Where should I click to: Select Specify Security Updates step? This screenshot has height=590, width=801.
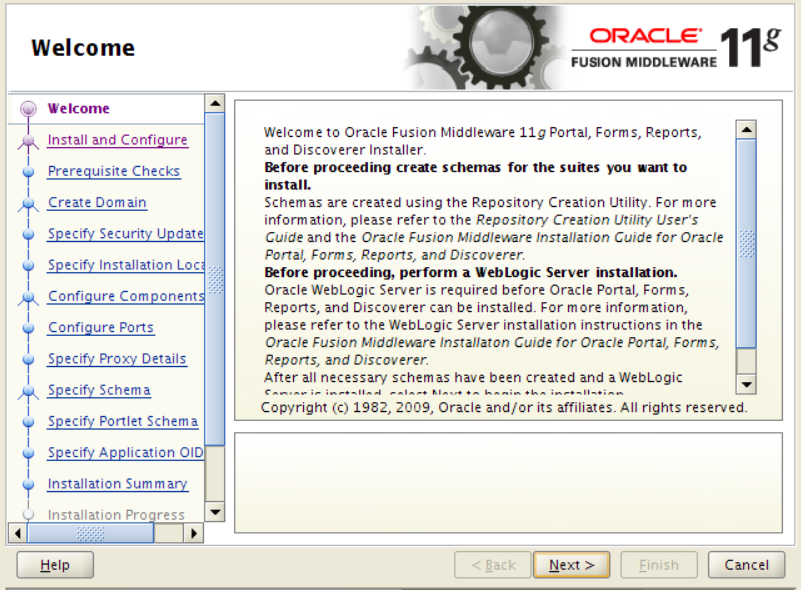(125, 233)
